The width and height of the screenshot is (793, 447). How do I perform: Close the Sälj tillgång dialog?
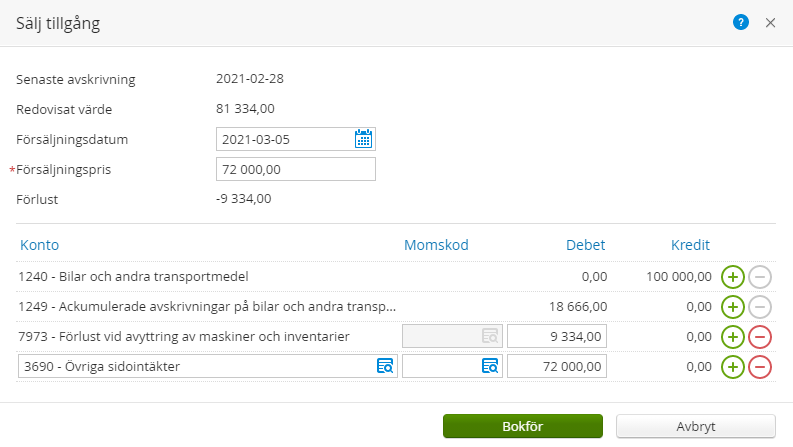(771, 22)
